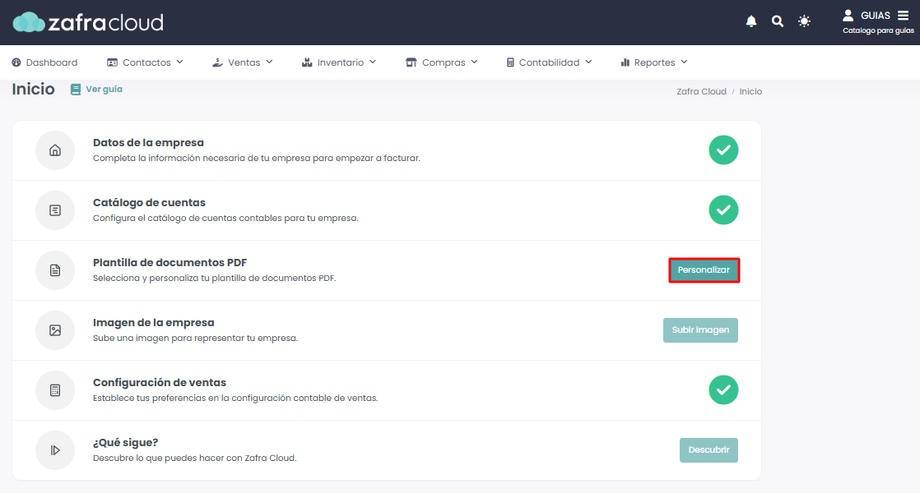Screen dimensions: 920x493
Task: Click the Dashboard gauge icon
Action: (x=16, y=62)
